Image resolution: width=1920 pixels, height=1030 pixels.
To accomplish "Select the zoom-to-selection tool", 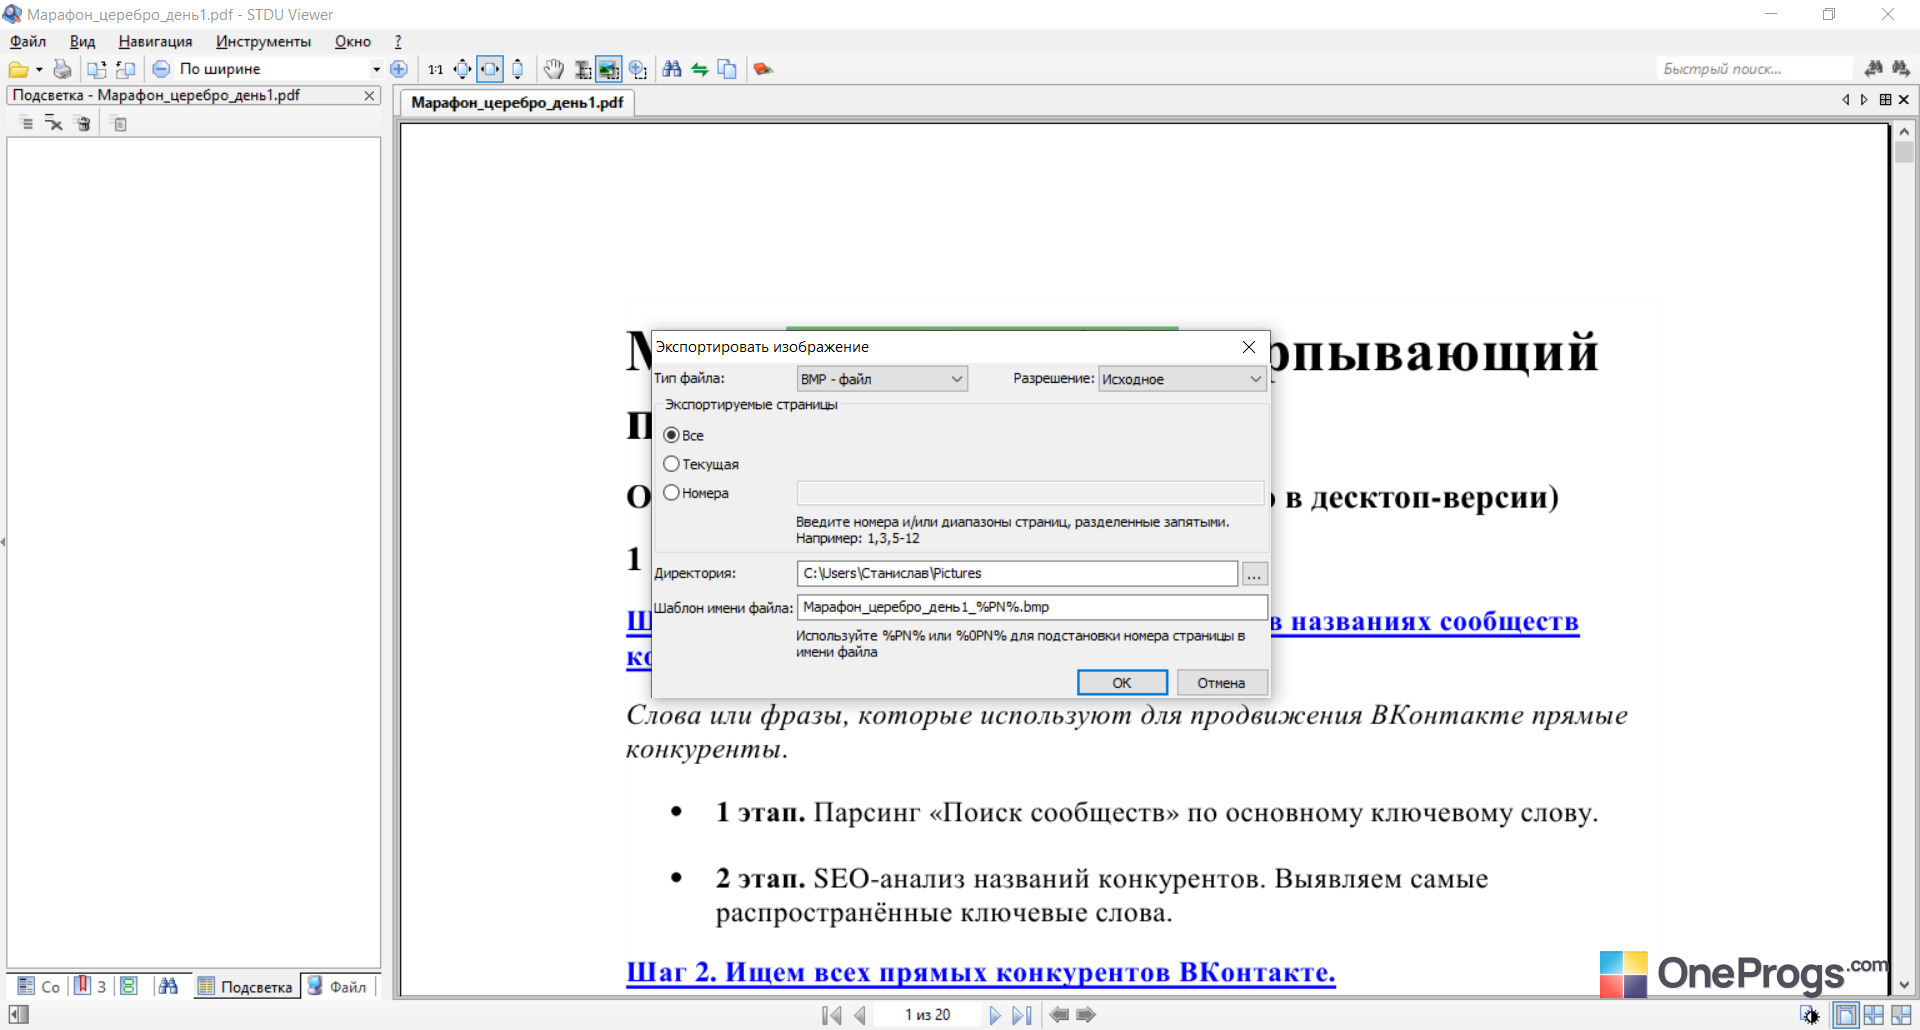I will click(638, 69).
